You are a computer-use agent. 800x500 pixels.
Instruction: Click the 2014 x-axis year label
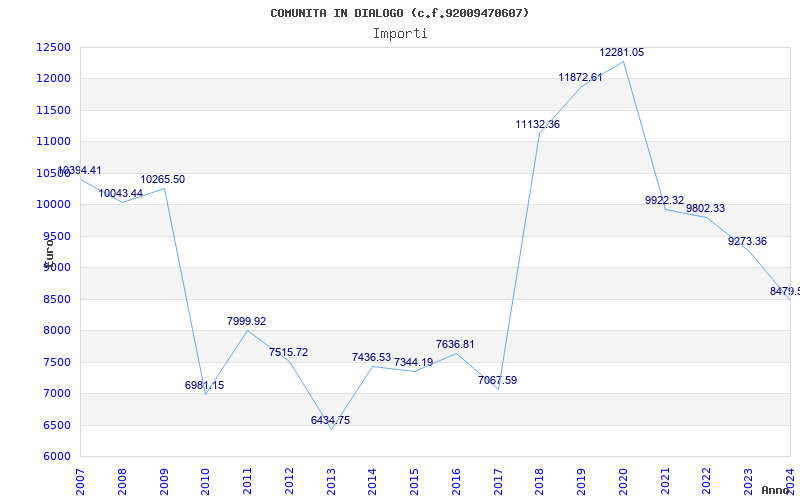click(372, 482)
